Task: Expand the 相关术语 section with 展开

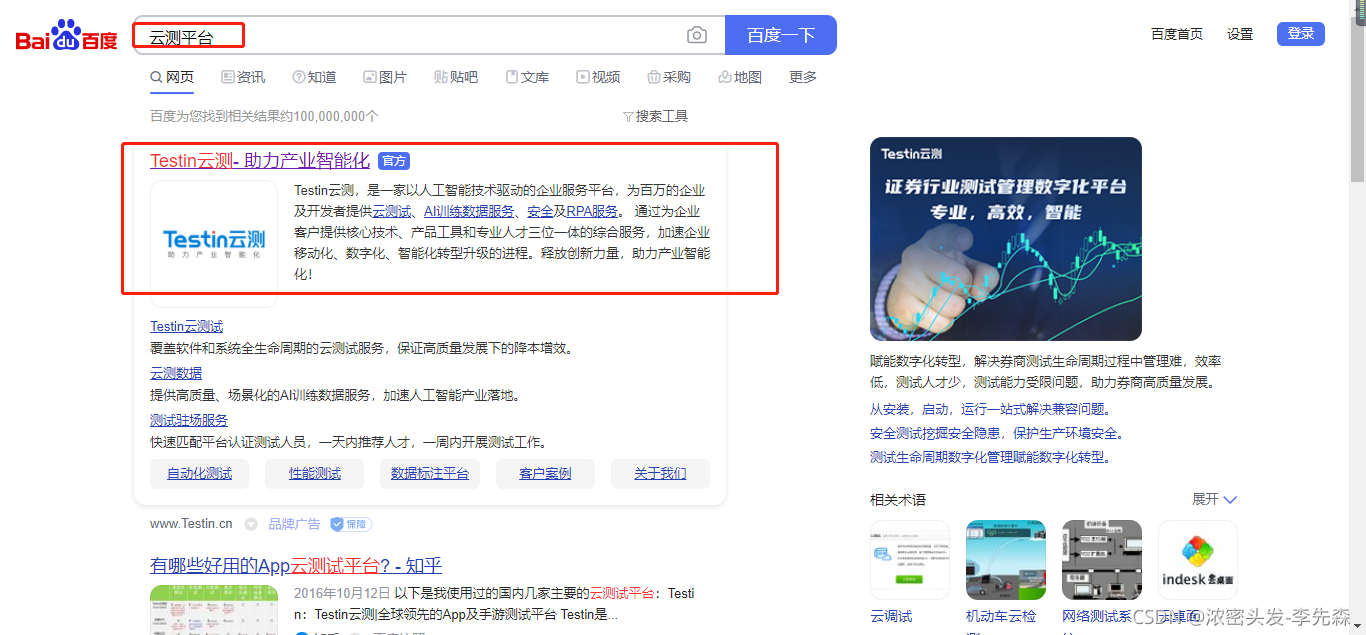Action: [1214, 499]
